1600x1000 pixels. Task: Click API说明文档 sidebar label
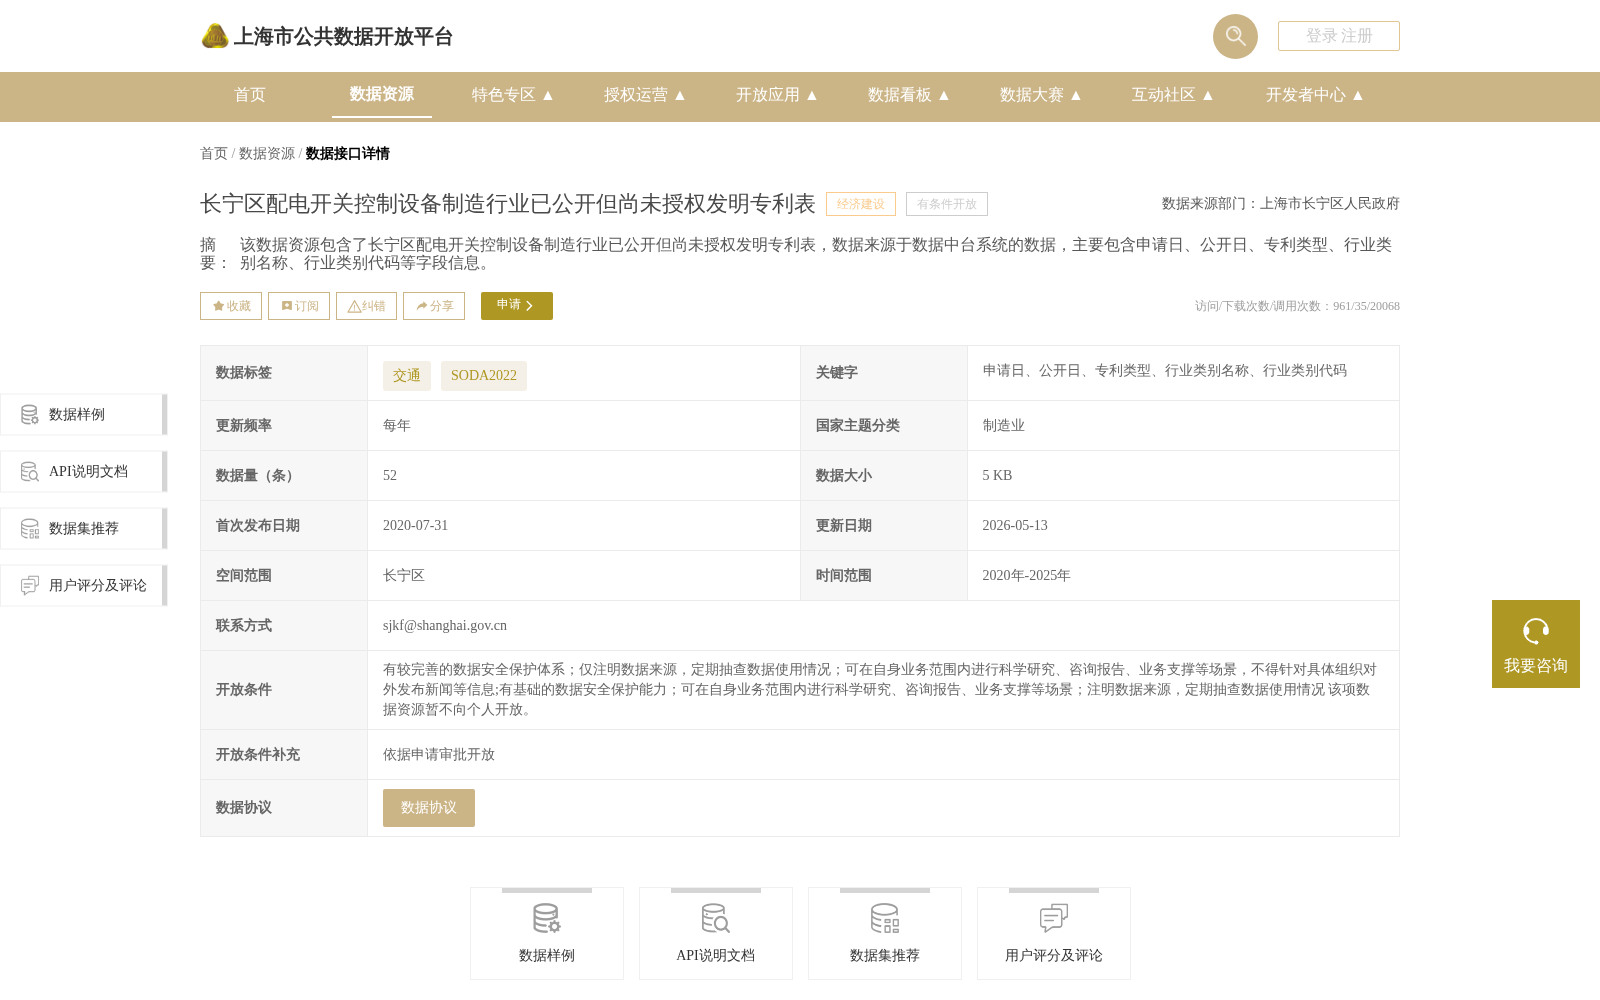tap(88, 472)
